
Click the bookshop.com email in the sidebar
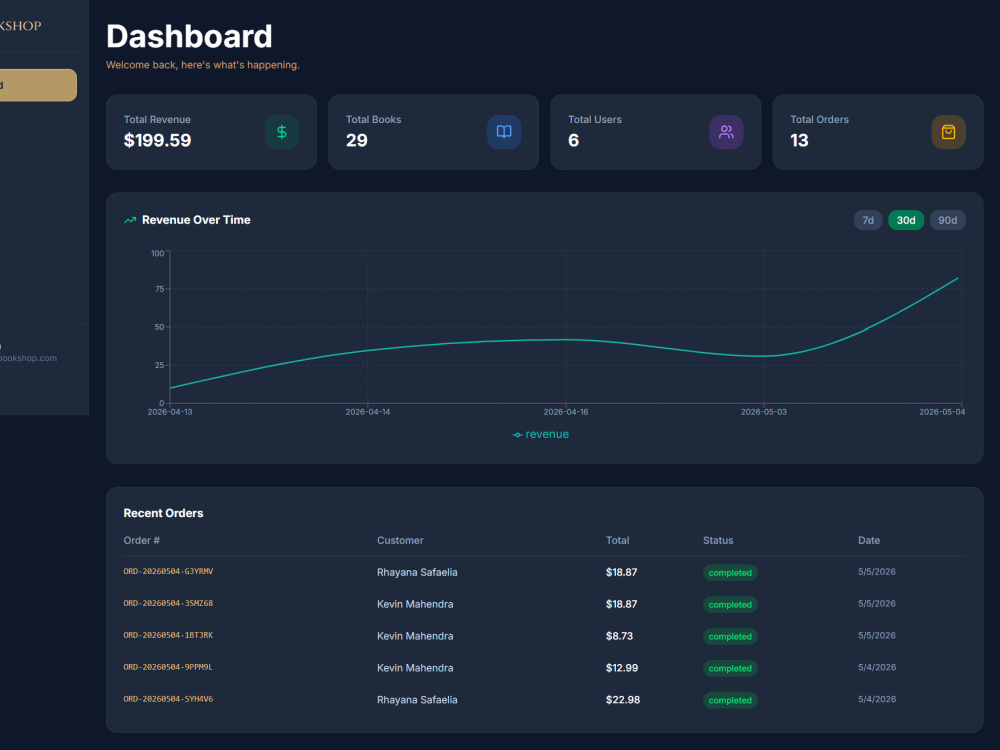(x=29, y=358)
